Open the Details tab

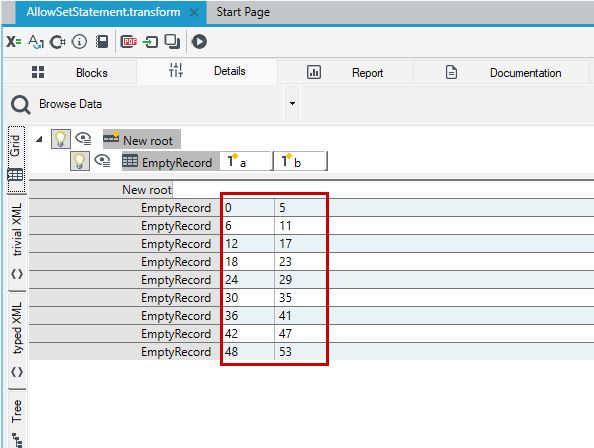pyautogui.click(x=207, y=71)
